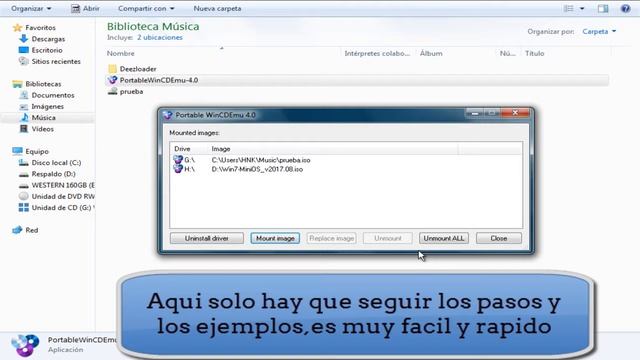Select D:\Win7-MiniOS_v2017.08.iso image entry
Image resolution: width=640 pixels, height=360 pixels.
257,169
